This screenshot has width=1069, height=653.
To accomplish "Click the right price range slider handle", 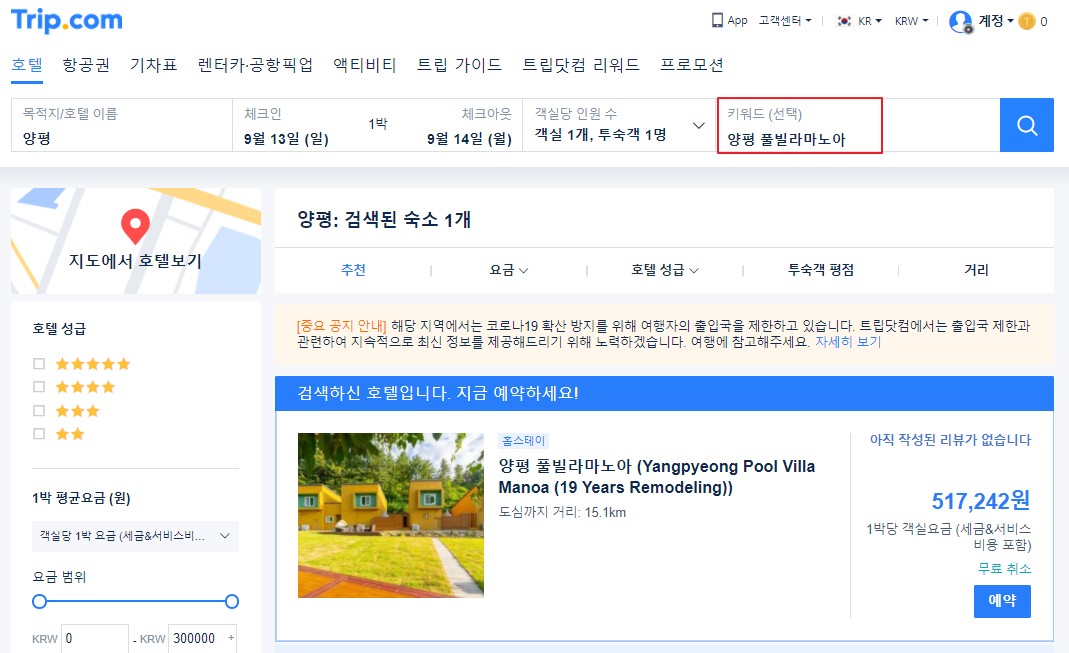I will coord(232,601).
